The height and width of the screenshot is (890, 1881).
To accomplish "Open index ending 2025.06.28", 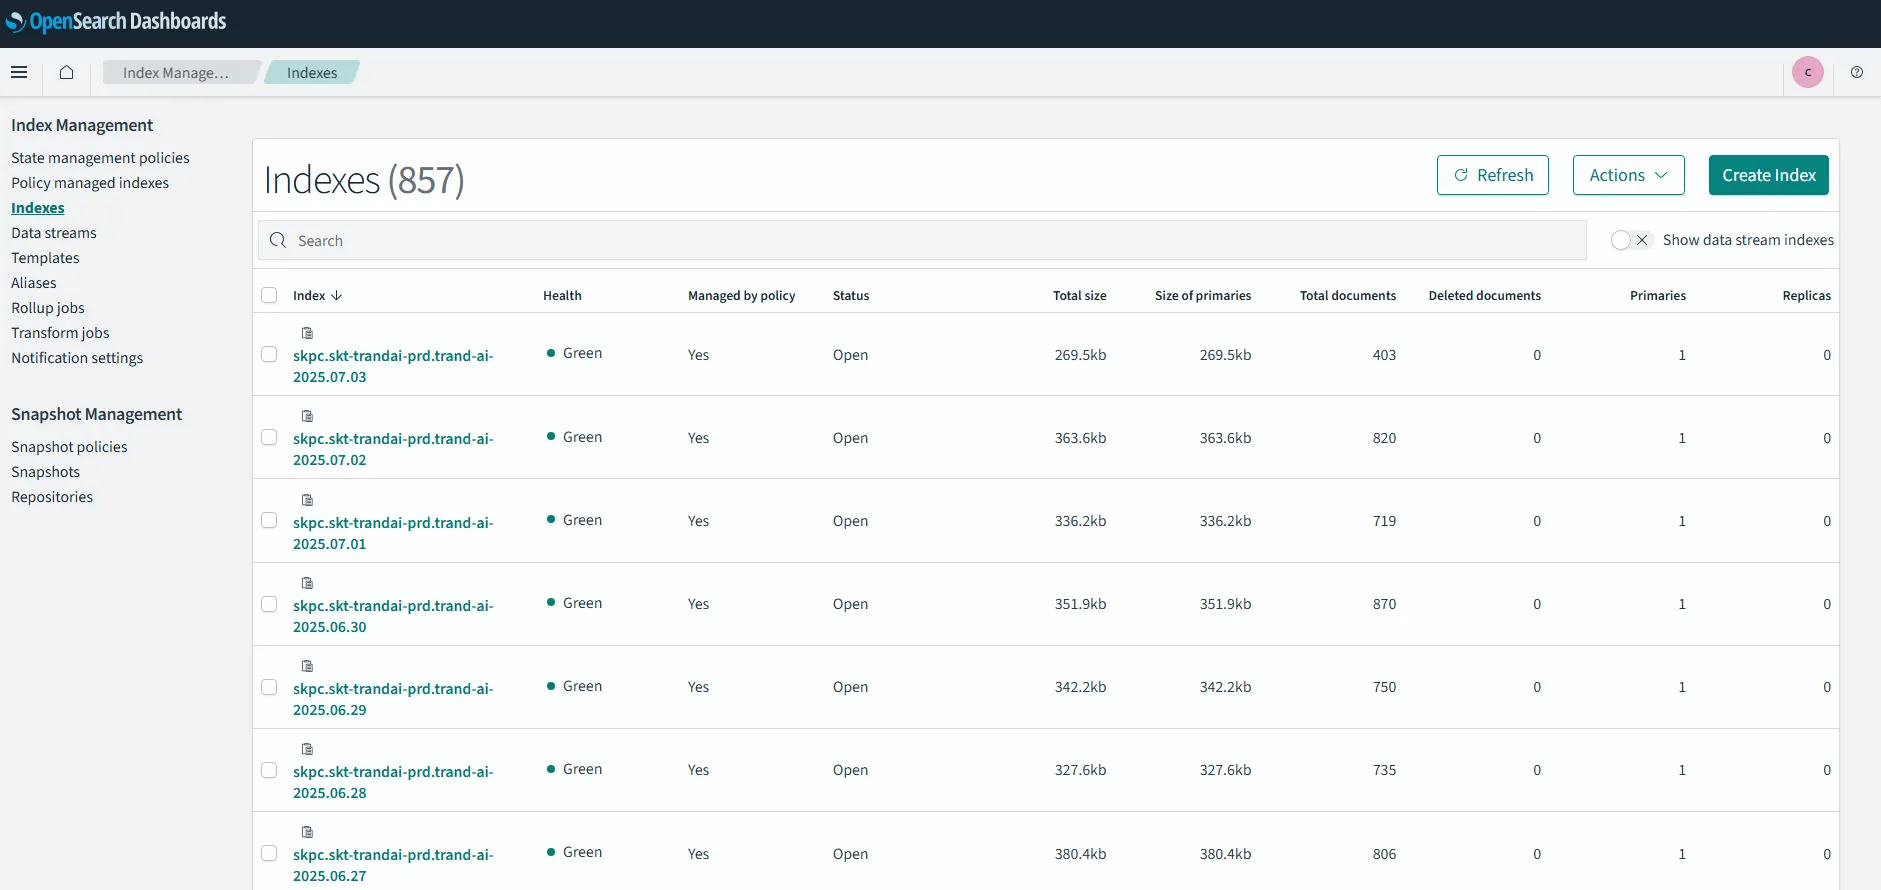I will coord(393,782).
